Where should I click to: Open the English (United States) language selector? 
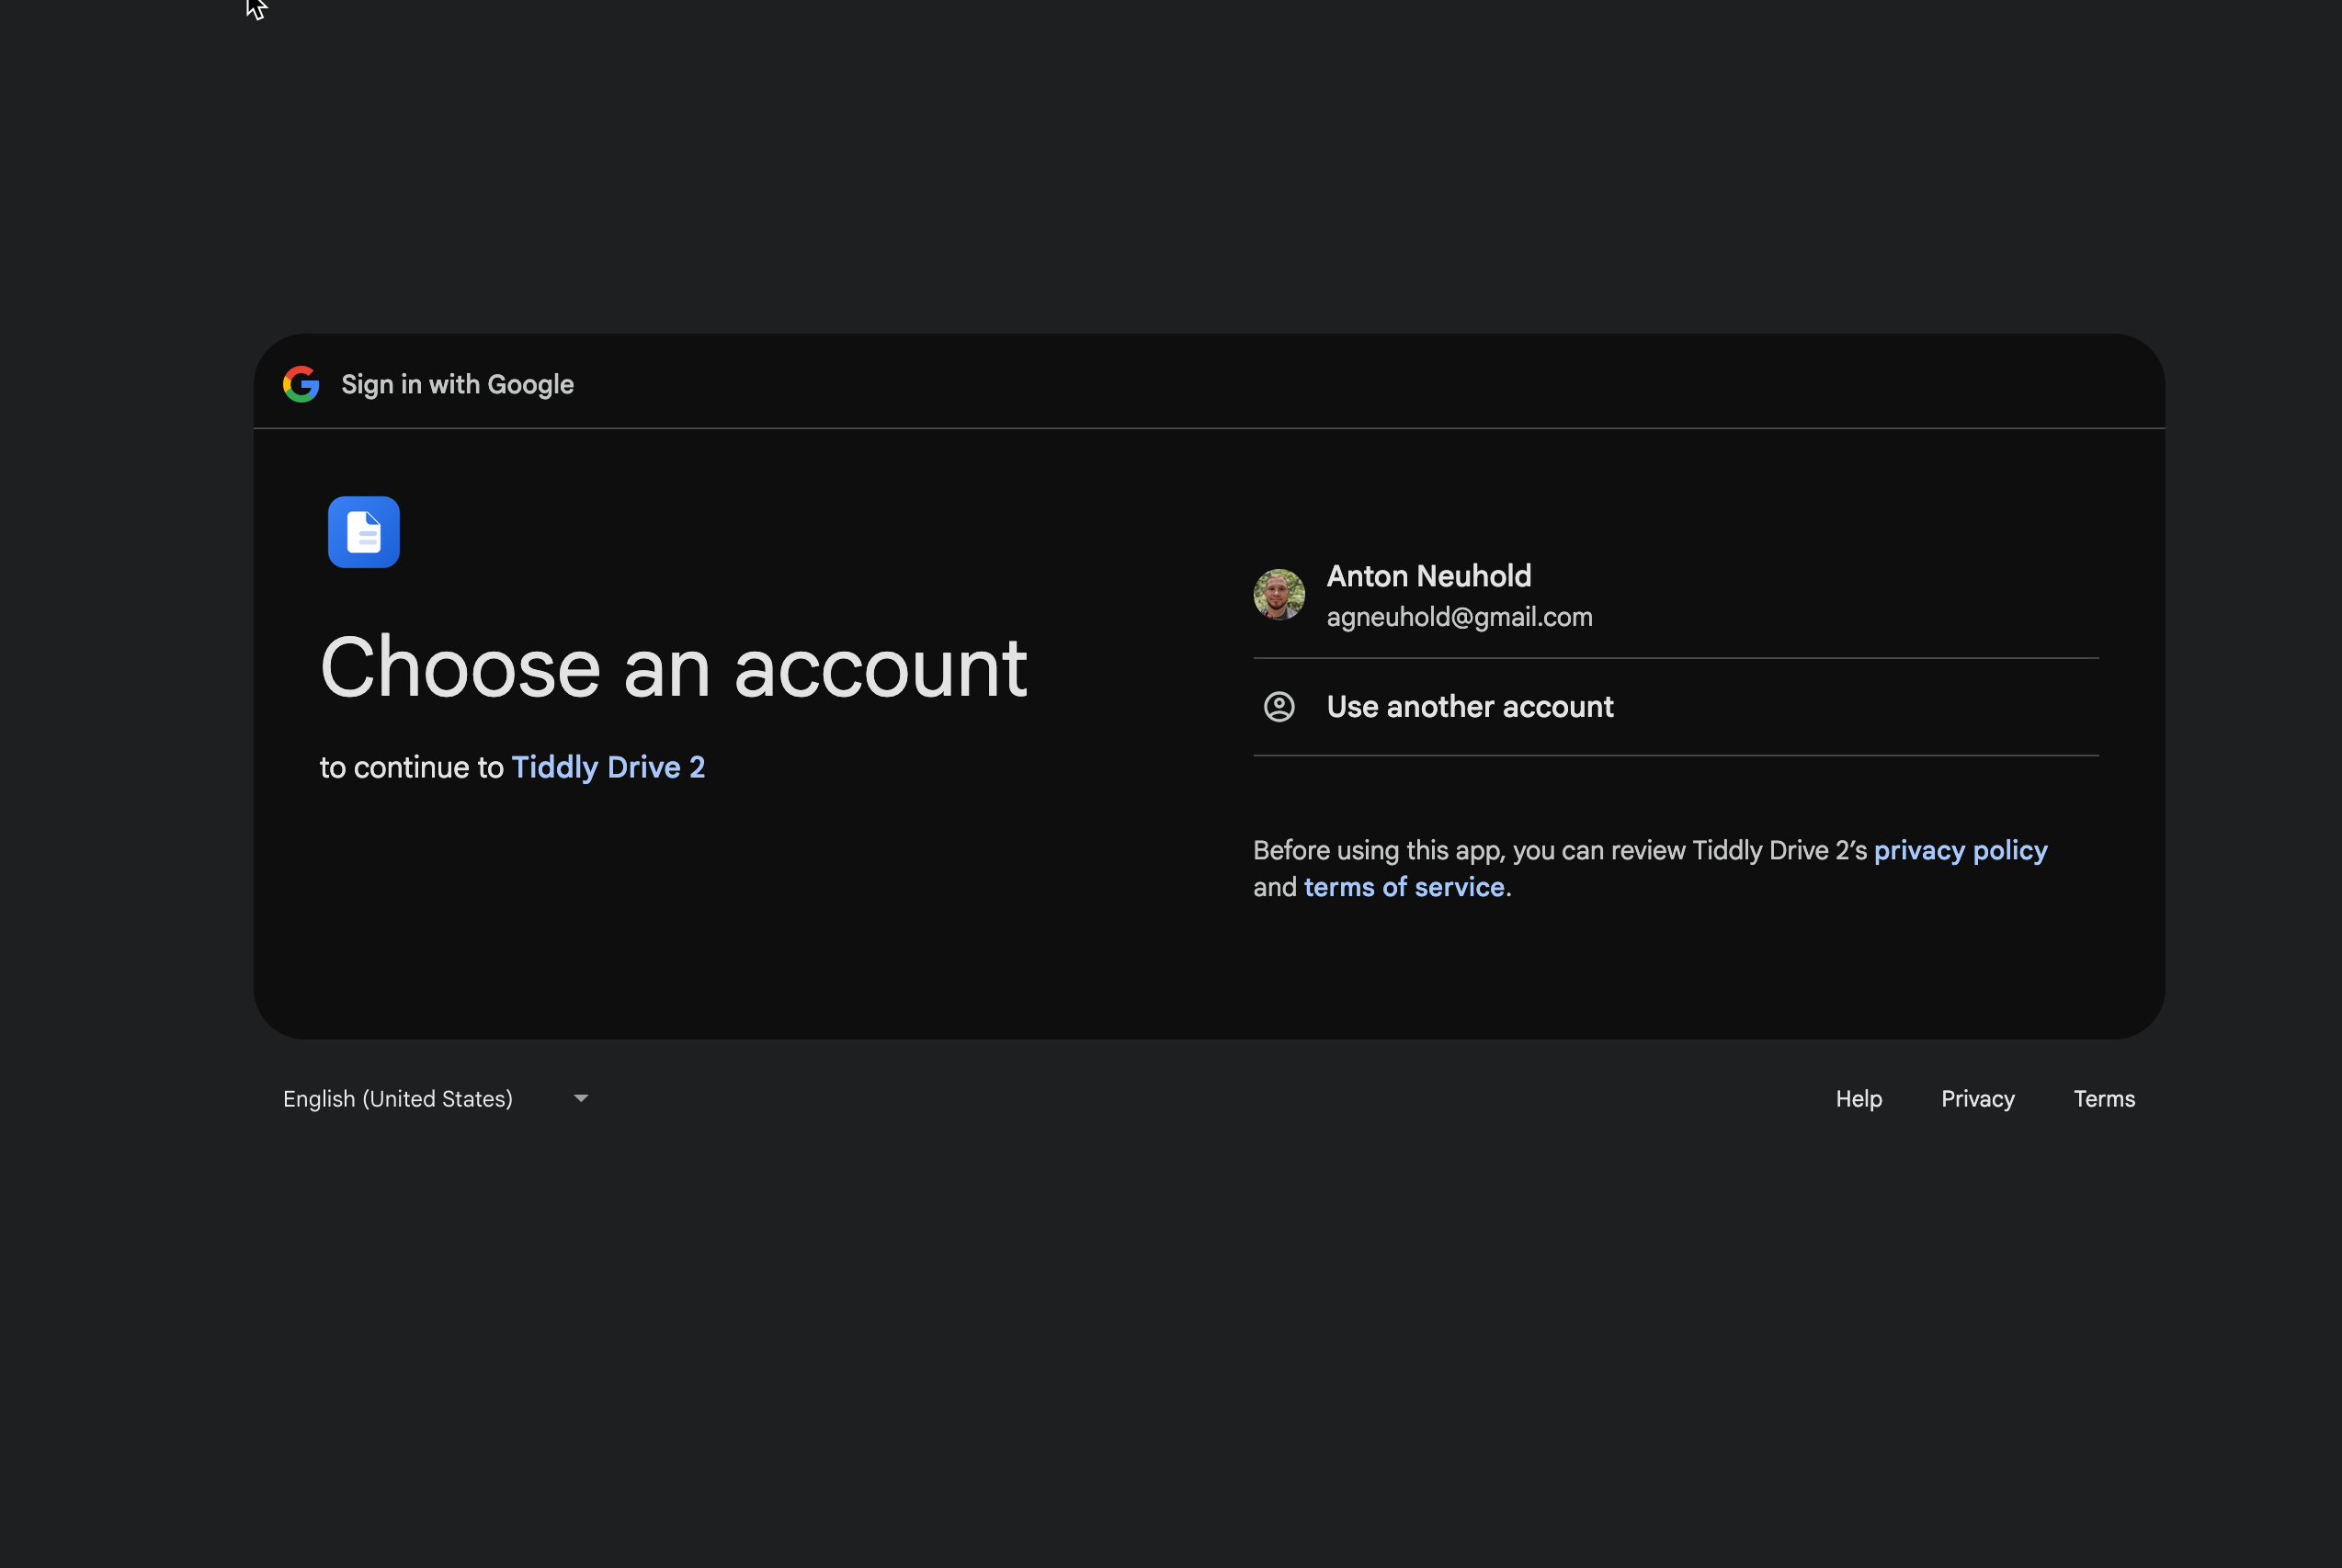pos(398,1099)
